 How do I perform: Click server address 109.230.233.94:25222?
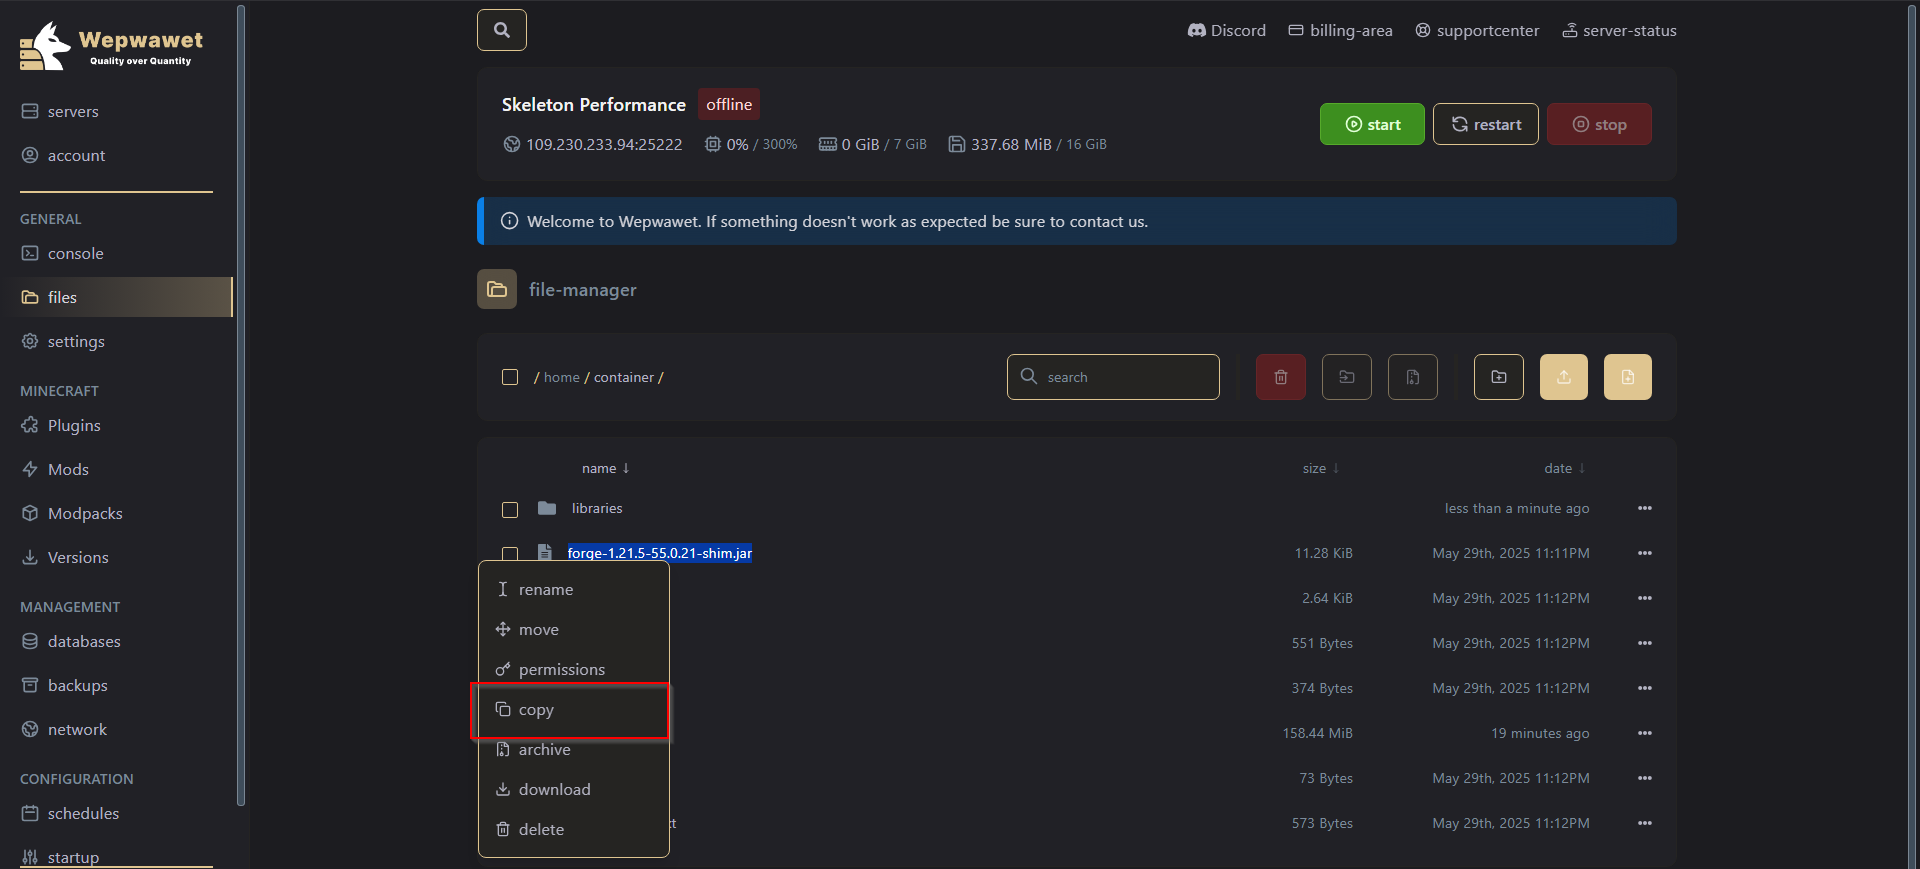pos(604,144)
